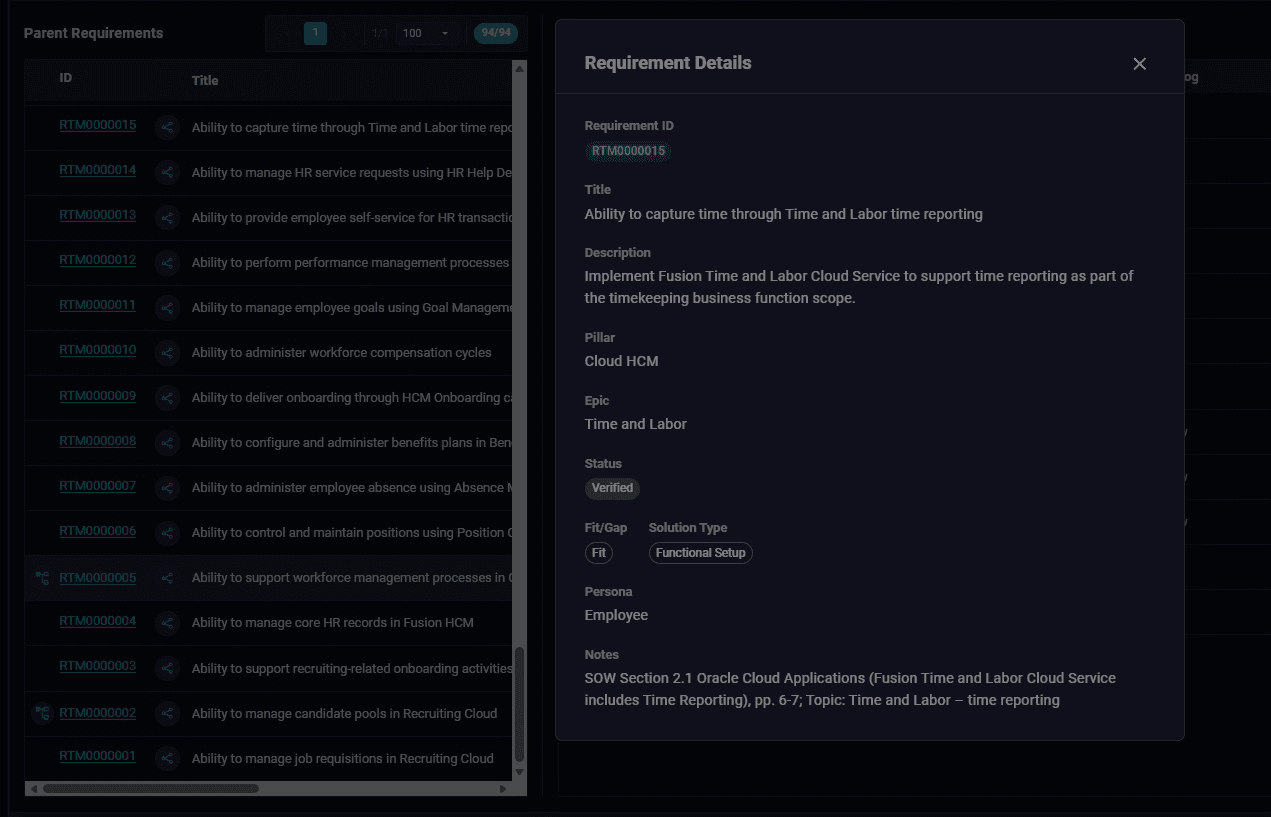Viewport: 1271px width, 817px height.
Task: Open the 100 page-size dropdown
Action: coord(427,33)
